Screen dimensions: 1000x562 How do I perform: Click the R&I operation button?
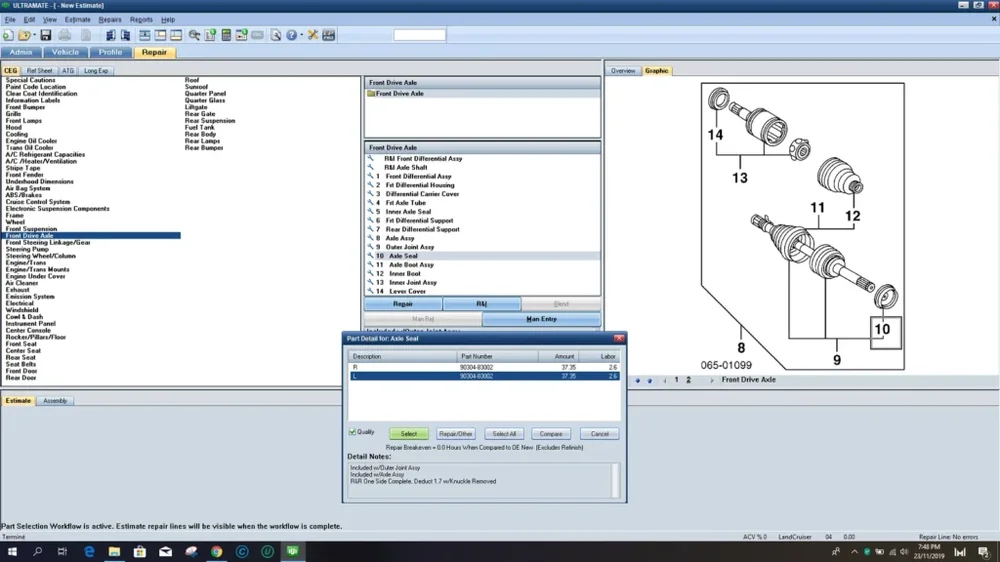click(x=482, y=304)
